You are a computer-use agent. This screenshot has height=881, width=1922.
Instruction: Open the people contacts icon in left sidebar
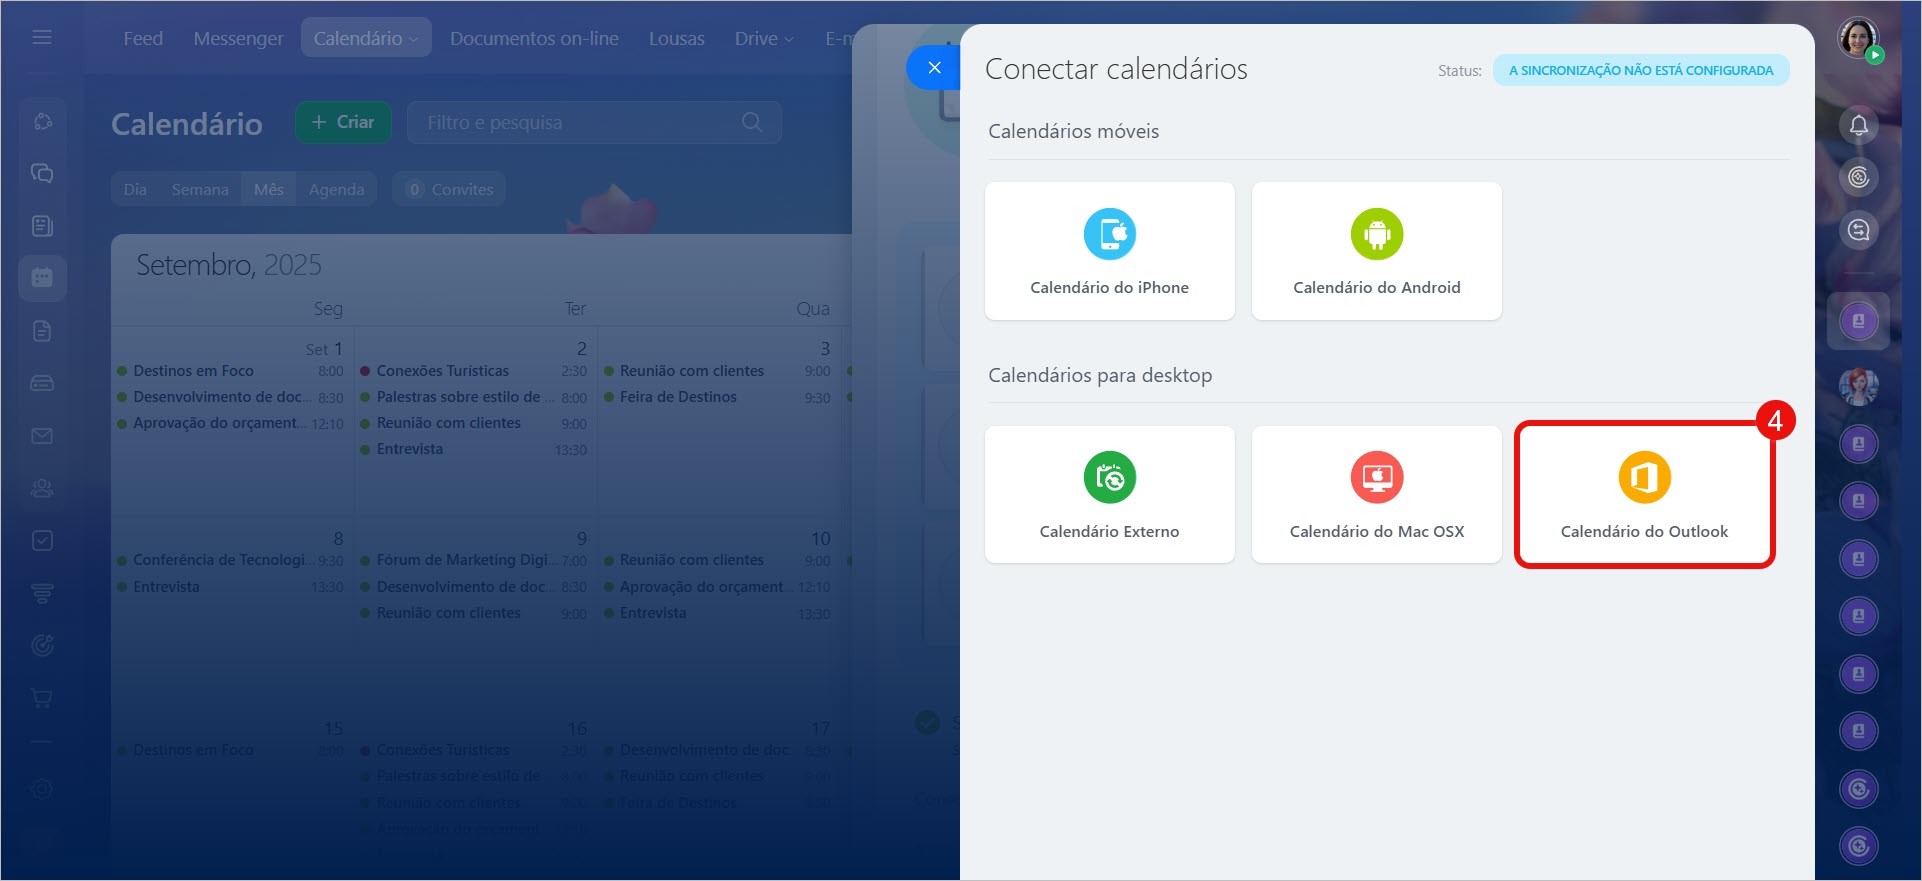coord(42,488)
